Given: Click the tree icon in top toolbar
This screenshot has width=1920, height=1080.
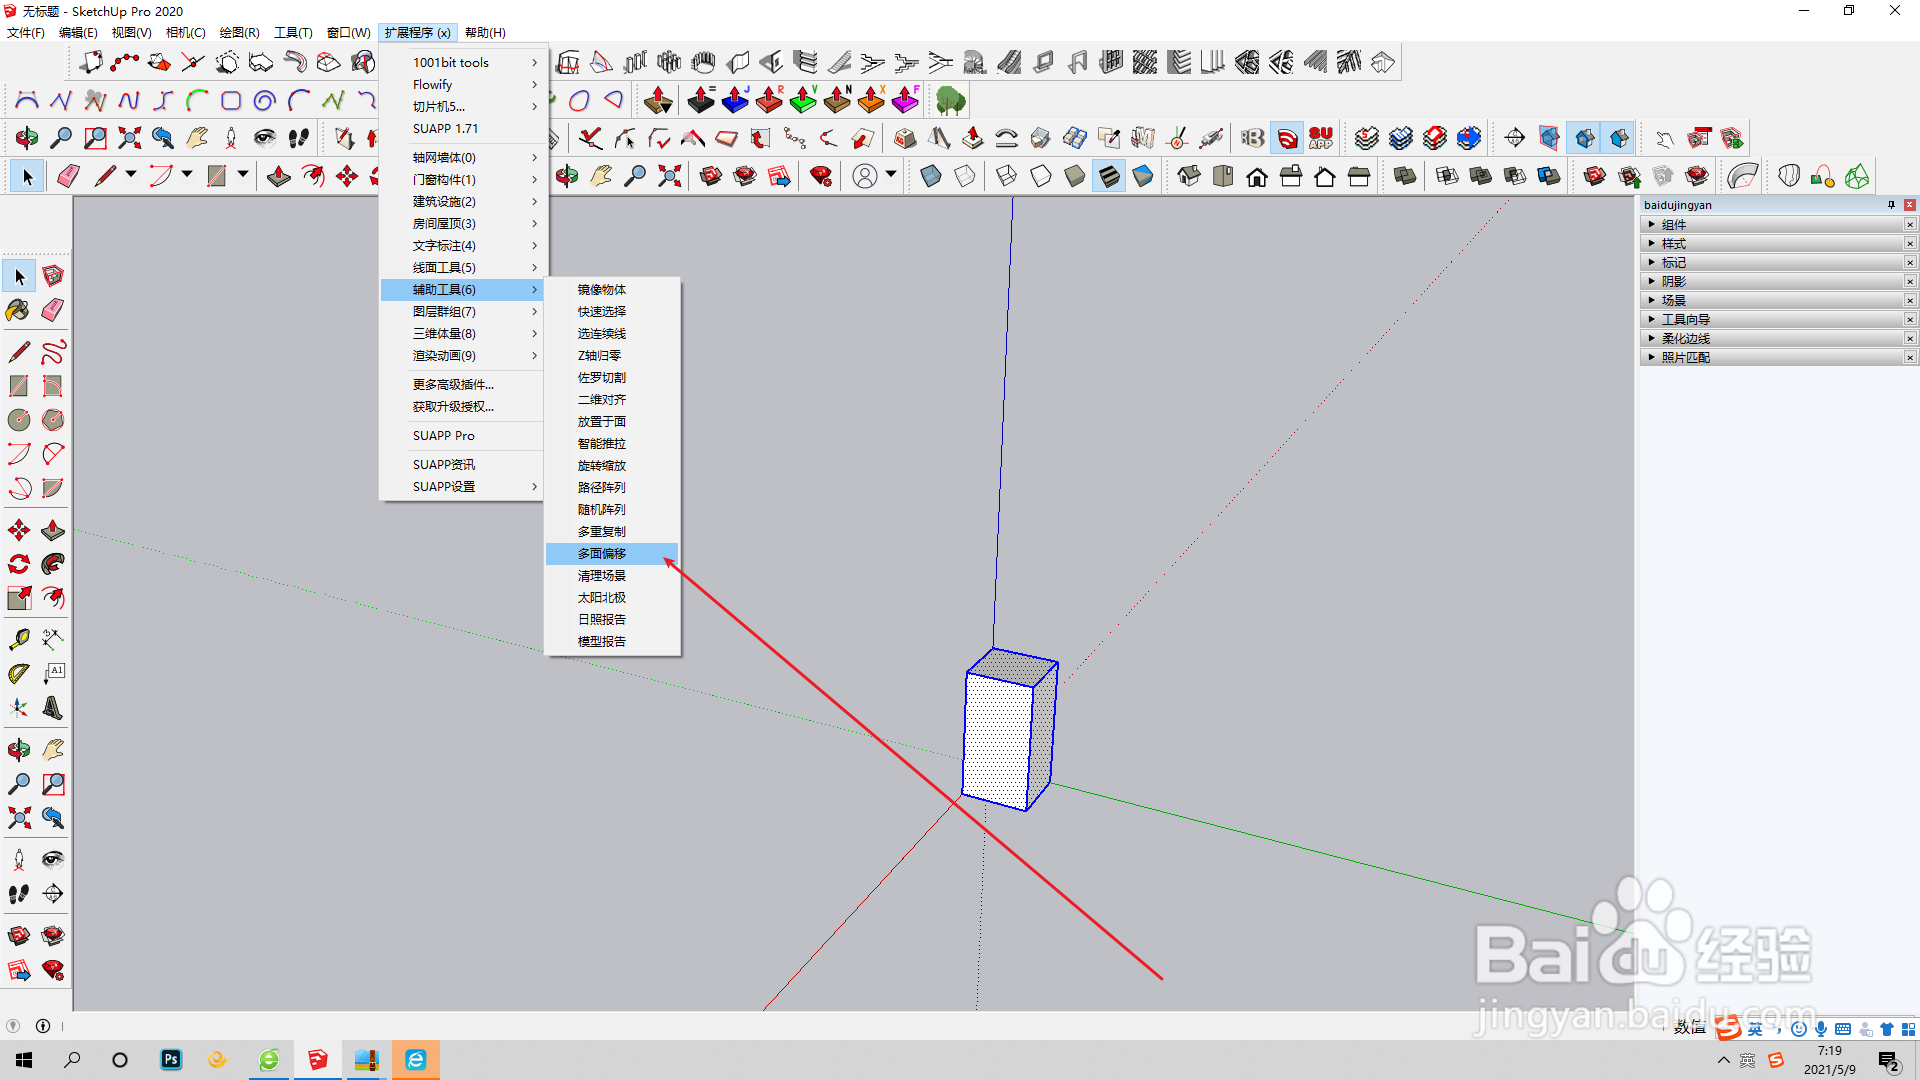Looking at the screenshot, I should (950, 100).
